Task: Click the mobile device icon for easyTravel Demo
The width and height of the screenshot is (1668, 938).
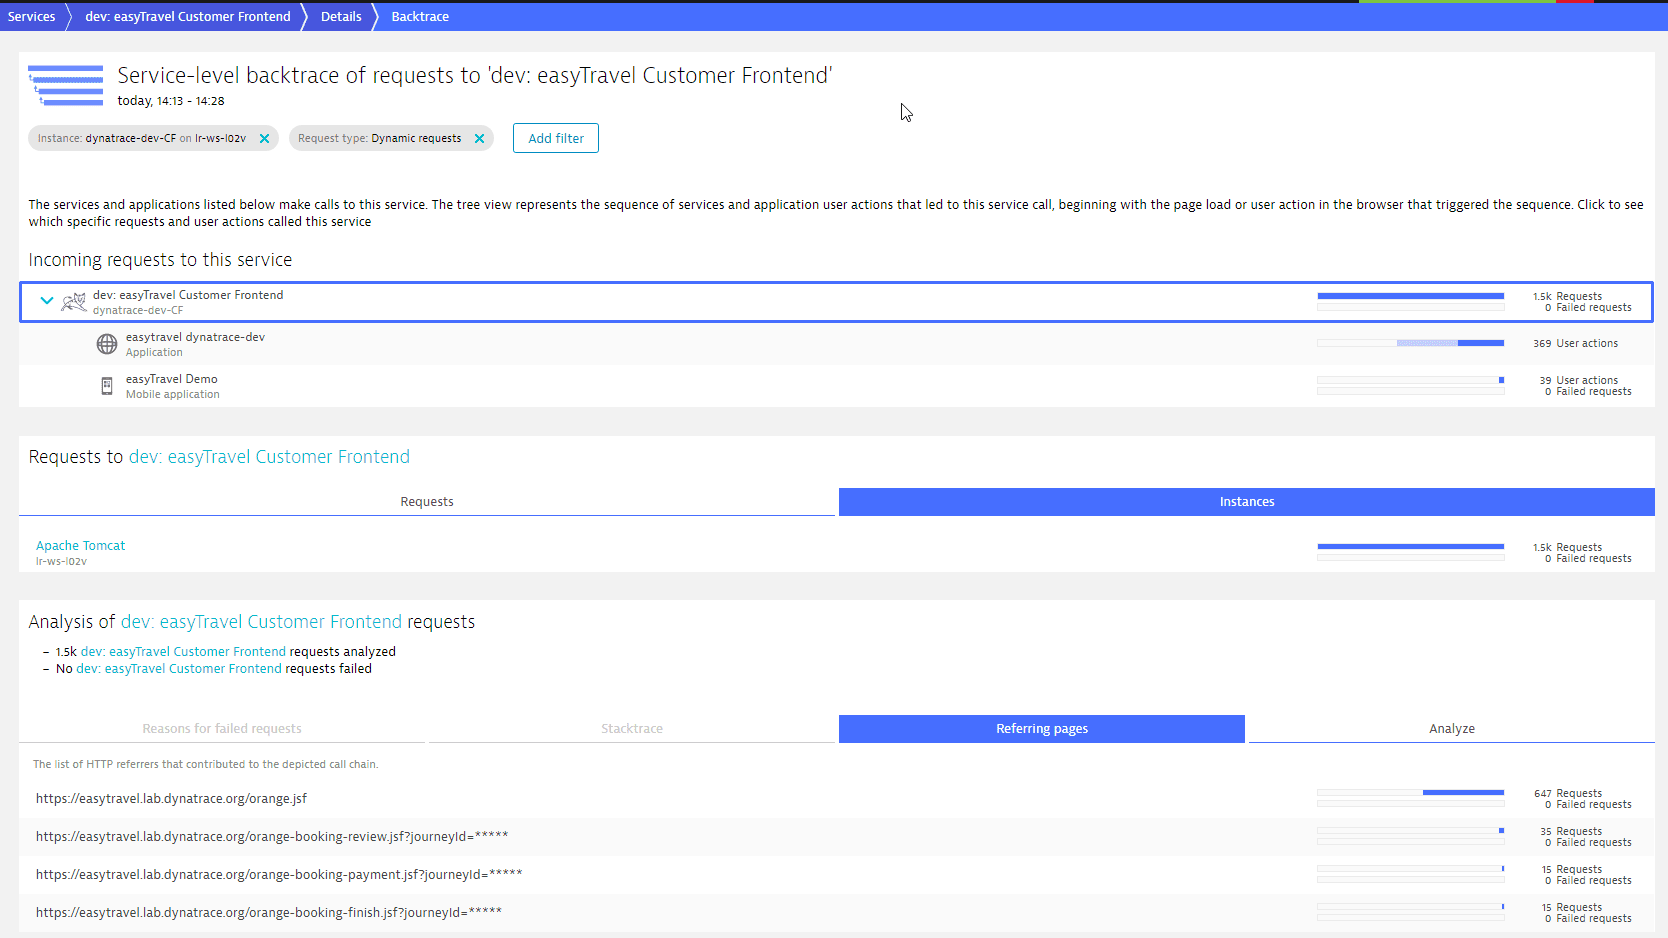Action: click(x=107, y=386)
